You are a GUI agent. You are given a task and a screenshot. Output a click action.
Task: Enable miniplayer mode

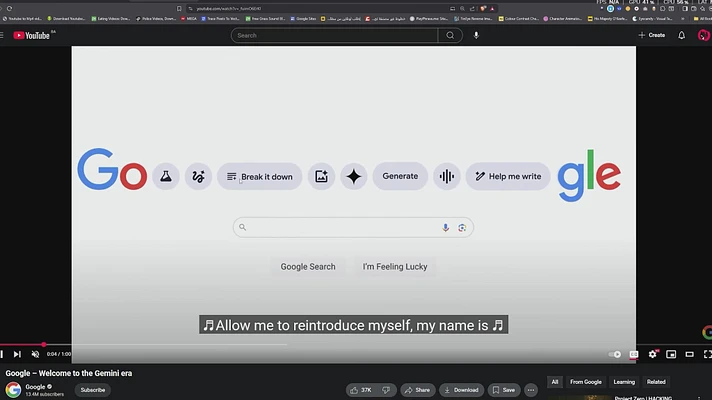click(x=671, y=354)
